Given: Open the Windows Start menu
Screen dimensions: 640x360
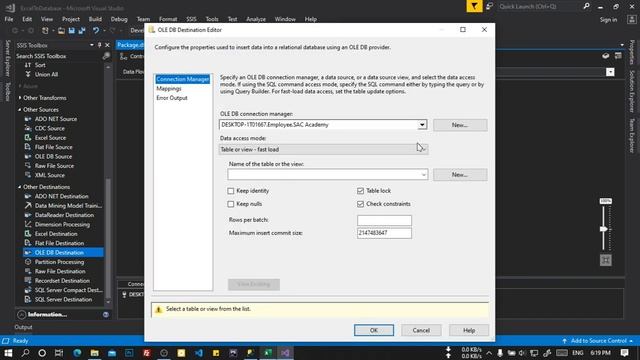Looking at the screenshot, I should click(x=8, y=353).
